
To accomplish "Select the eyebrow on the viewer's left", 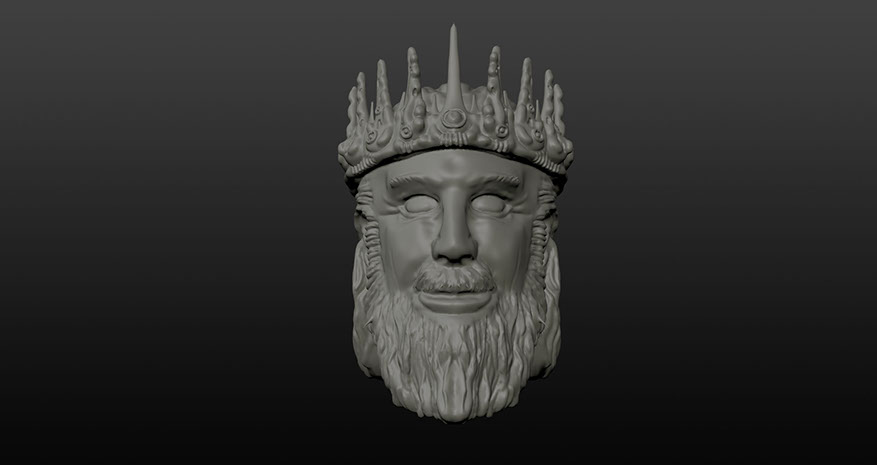I will click(x=409, y=183).
